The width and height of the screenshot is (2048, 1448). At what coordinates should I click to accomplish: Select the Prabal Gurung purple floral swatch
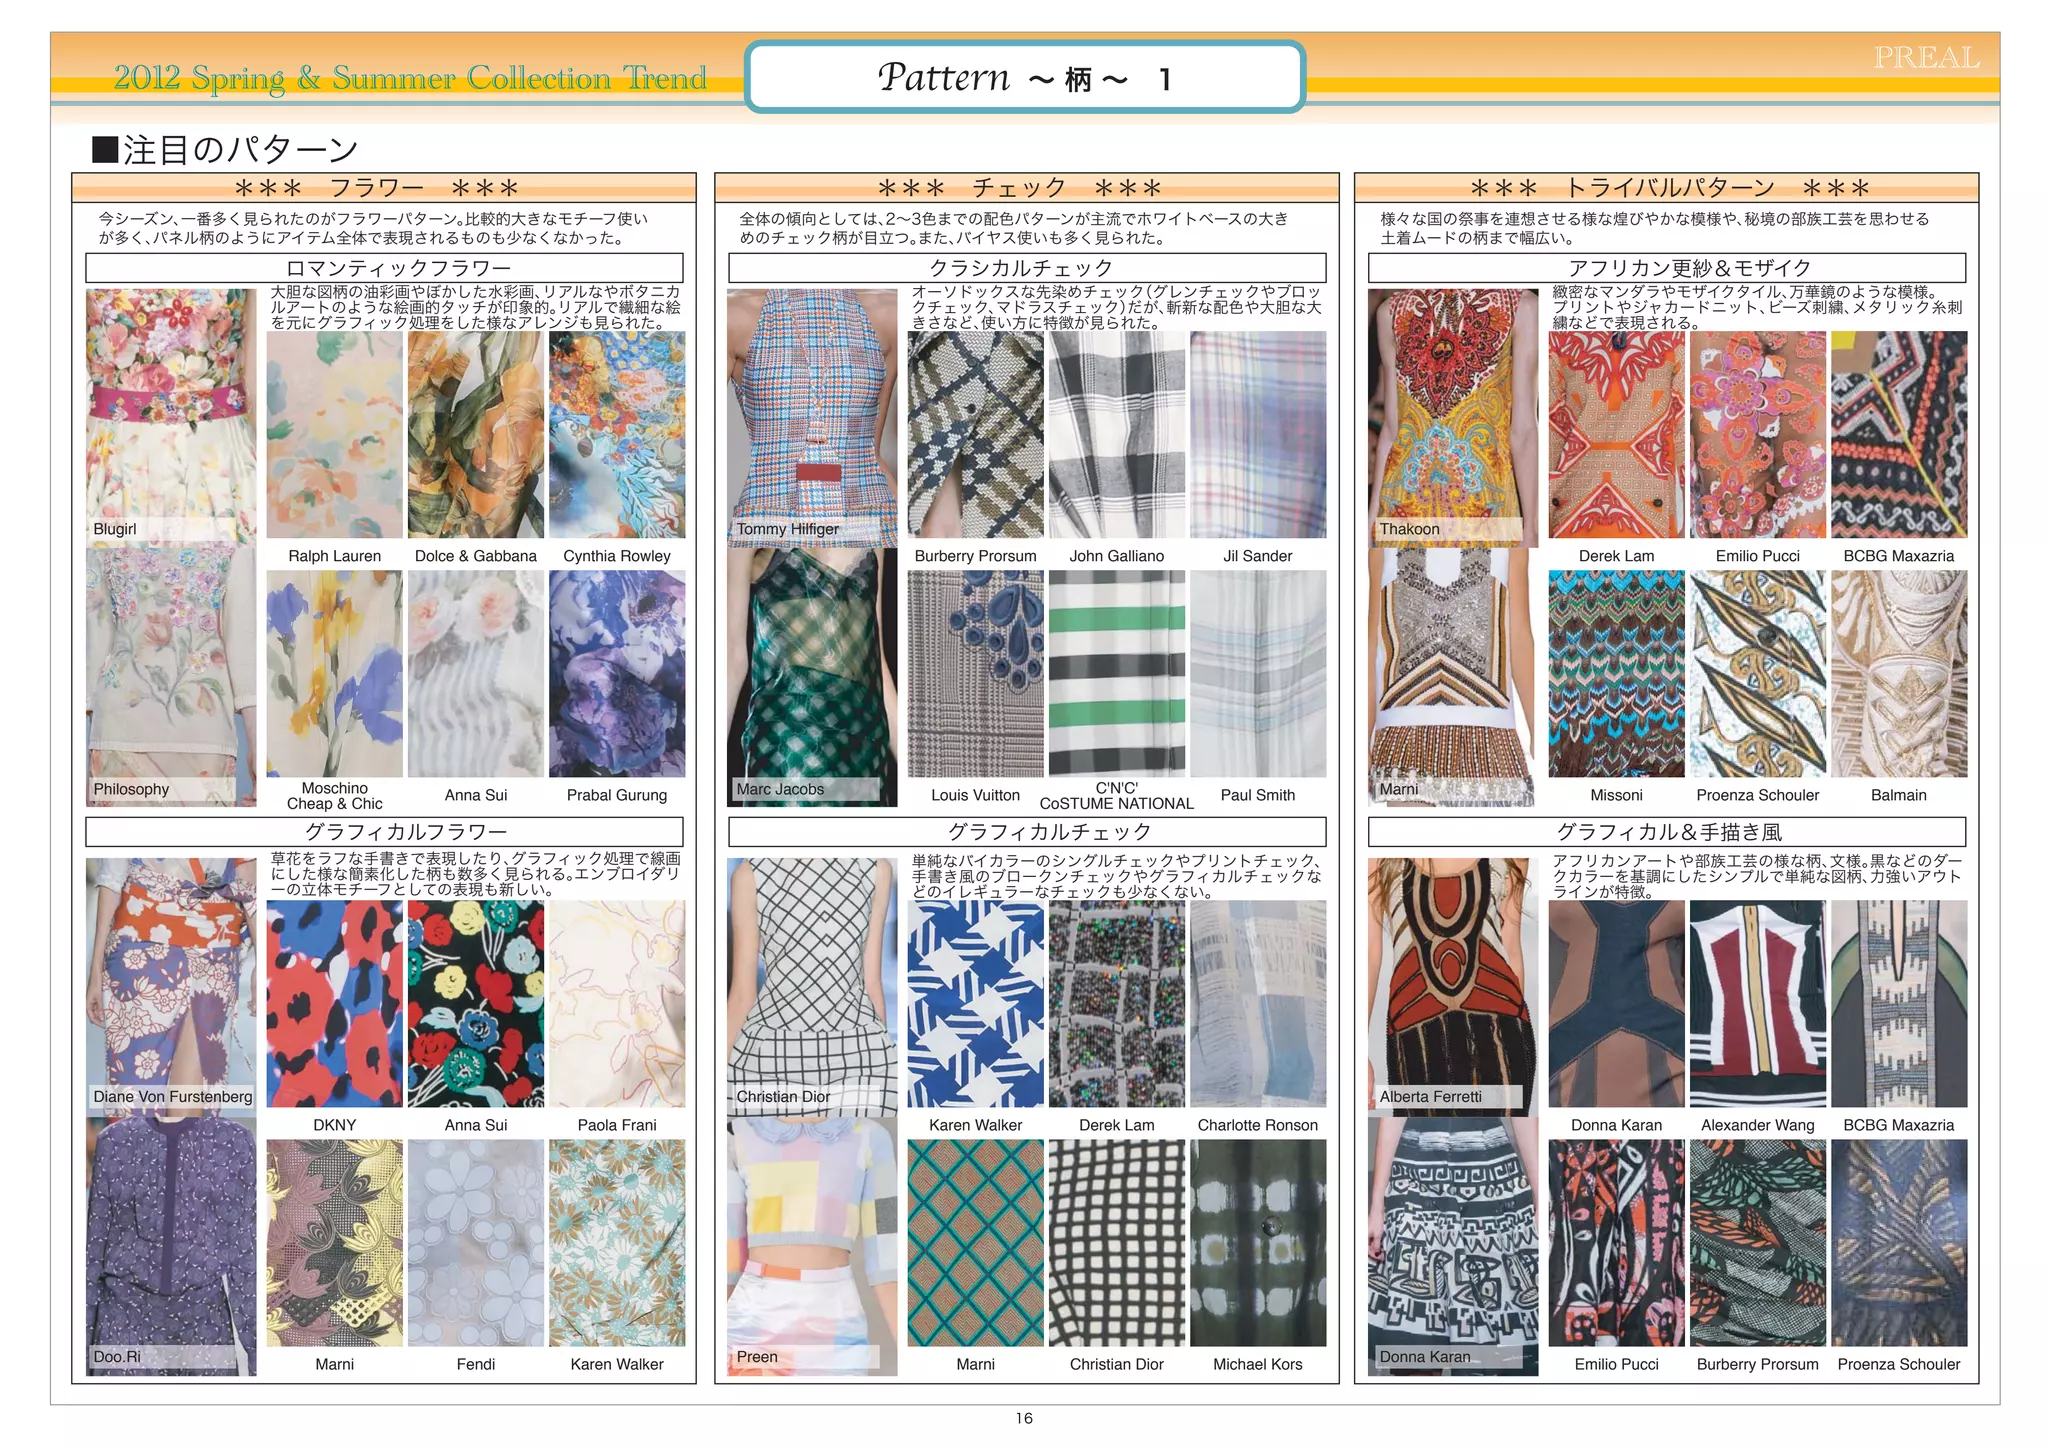(617, 674)
